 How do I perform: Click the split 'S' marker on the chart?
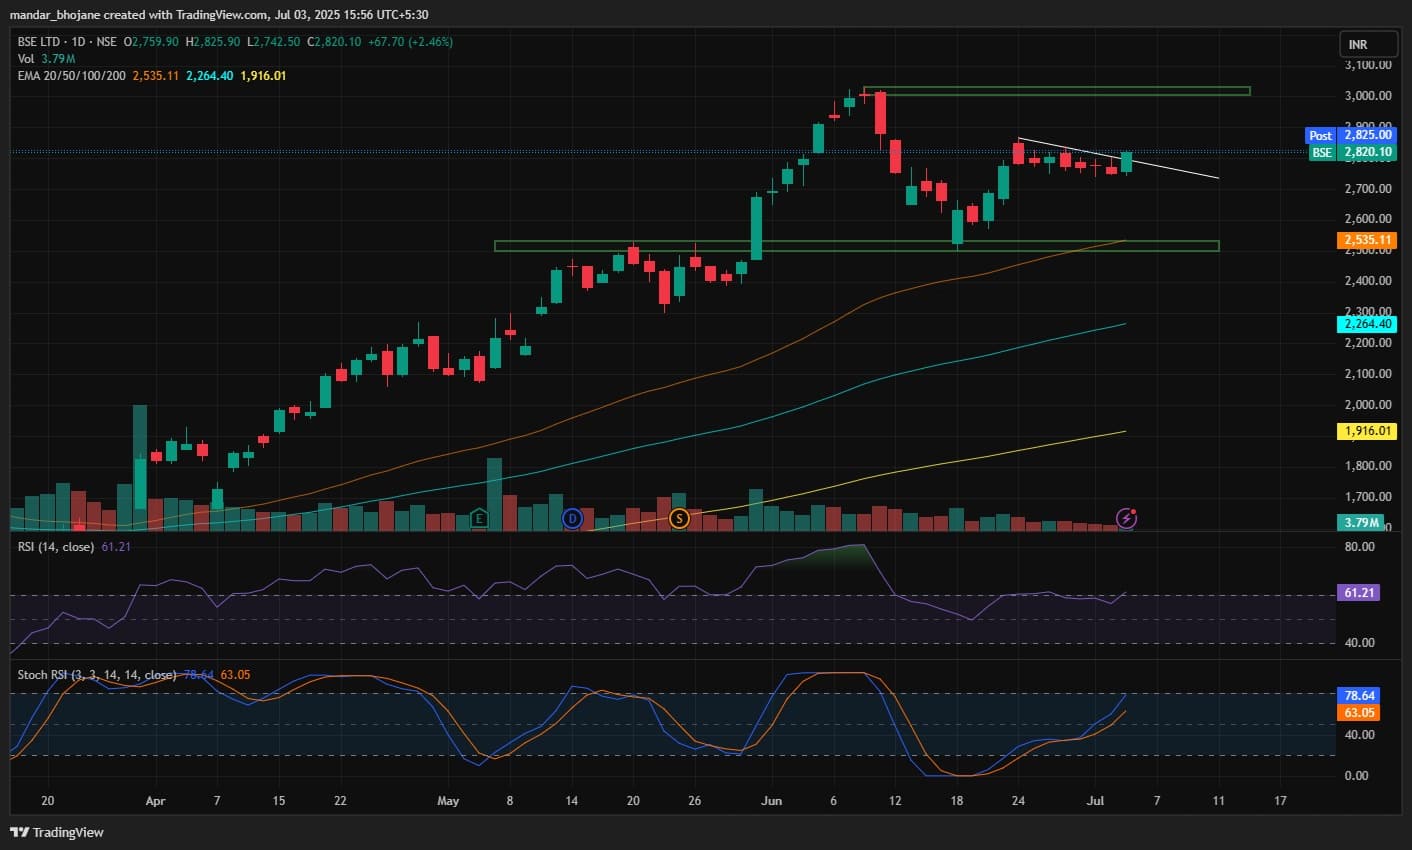click(680, 518)
